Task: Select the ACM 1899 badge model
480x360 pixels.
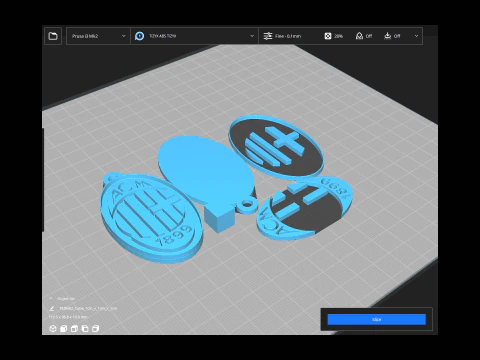Action: pos(152,217)
